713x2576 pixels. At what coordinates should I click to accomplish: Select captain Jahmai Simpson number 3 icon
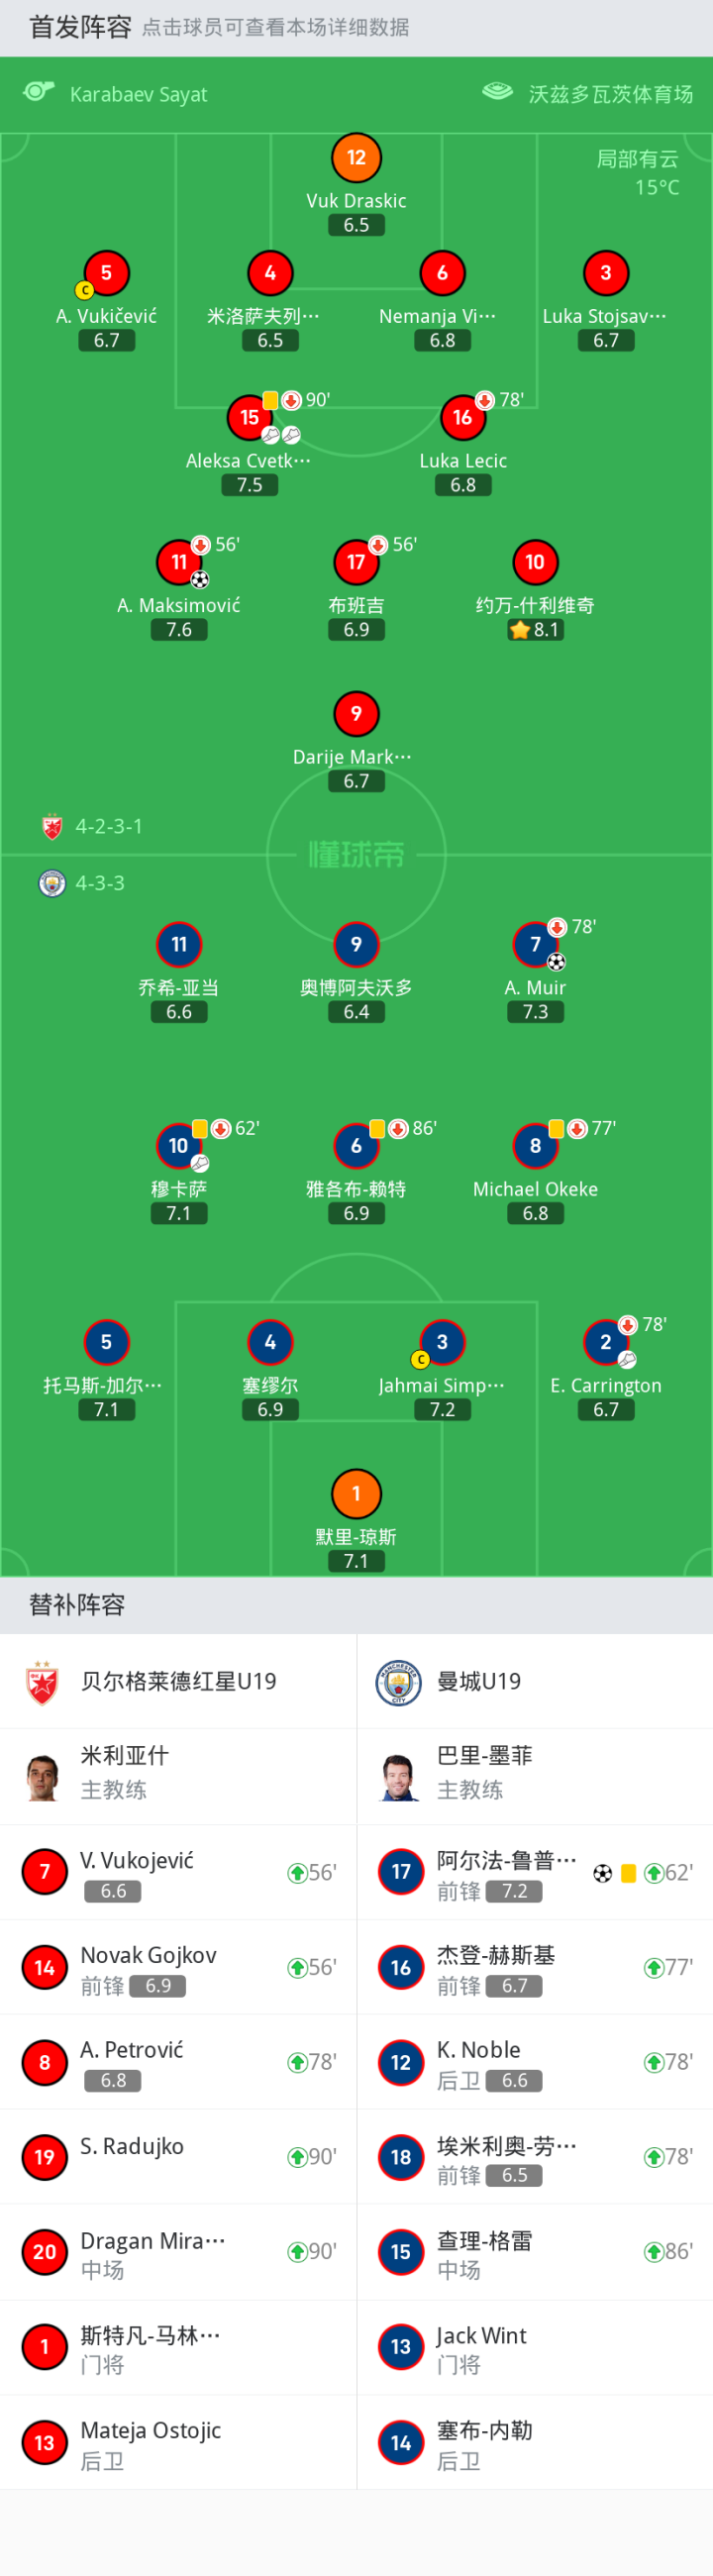(x=442, y=1341)
